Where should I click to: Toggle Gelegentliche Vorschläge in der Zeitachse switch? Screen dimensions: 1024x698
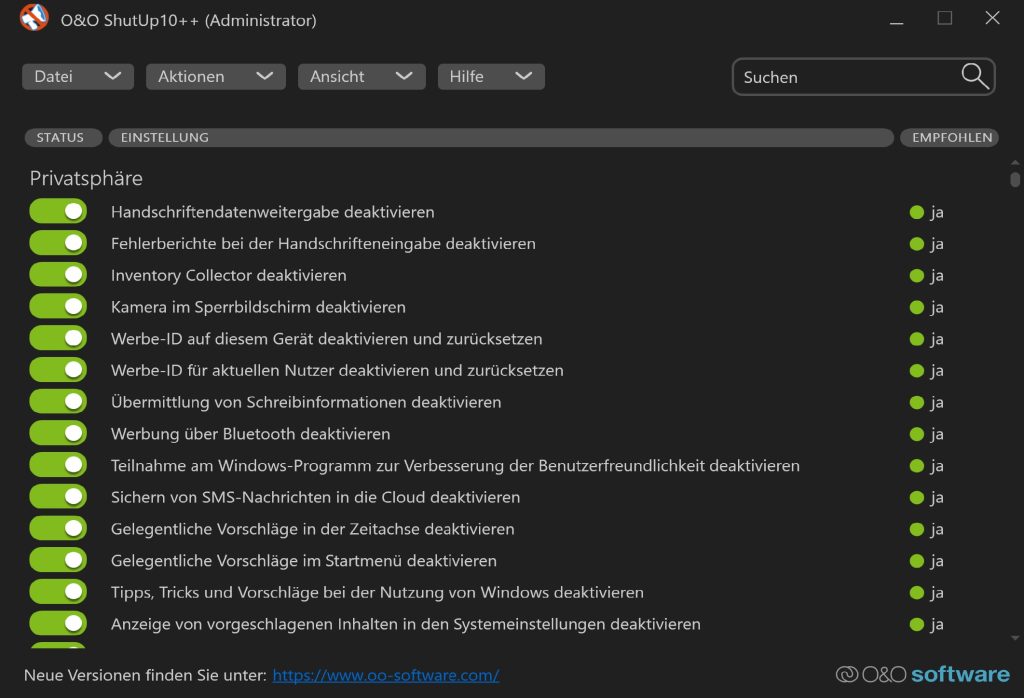tap(58, 528)
